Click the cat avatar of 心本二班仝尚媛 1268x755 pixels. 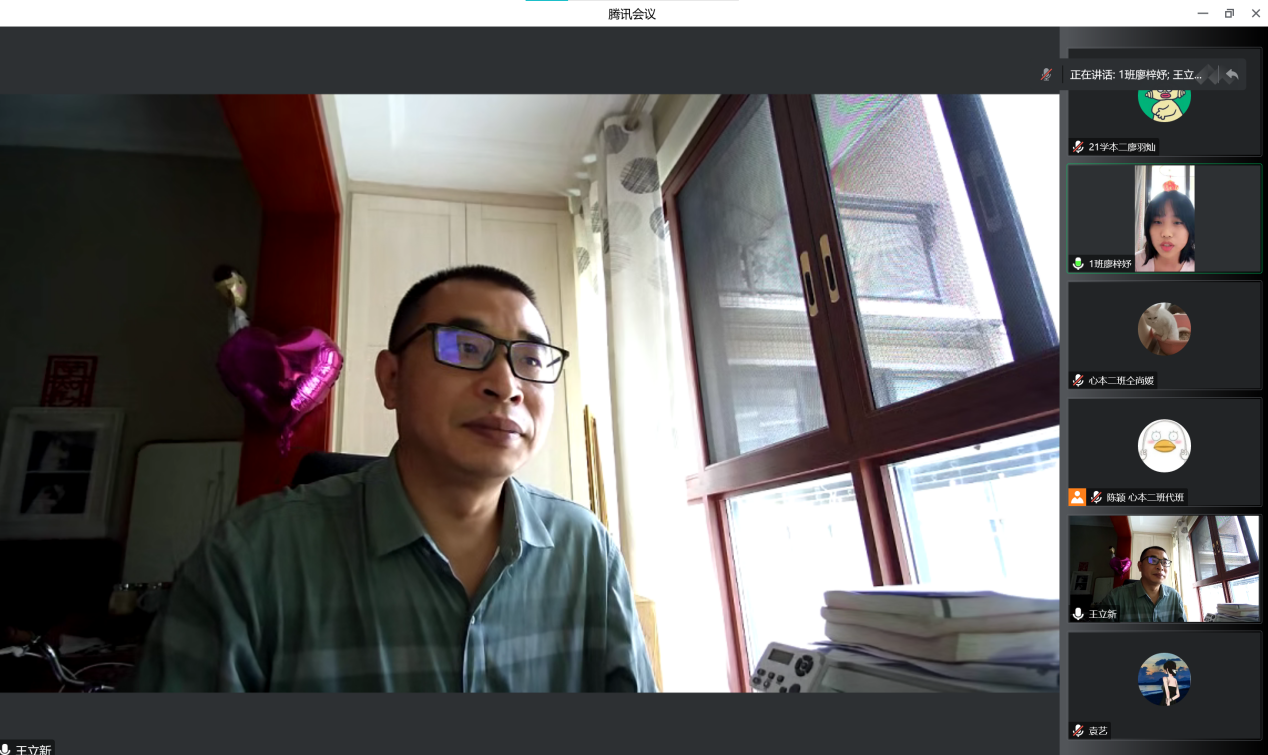click(x=1164, y=329)
